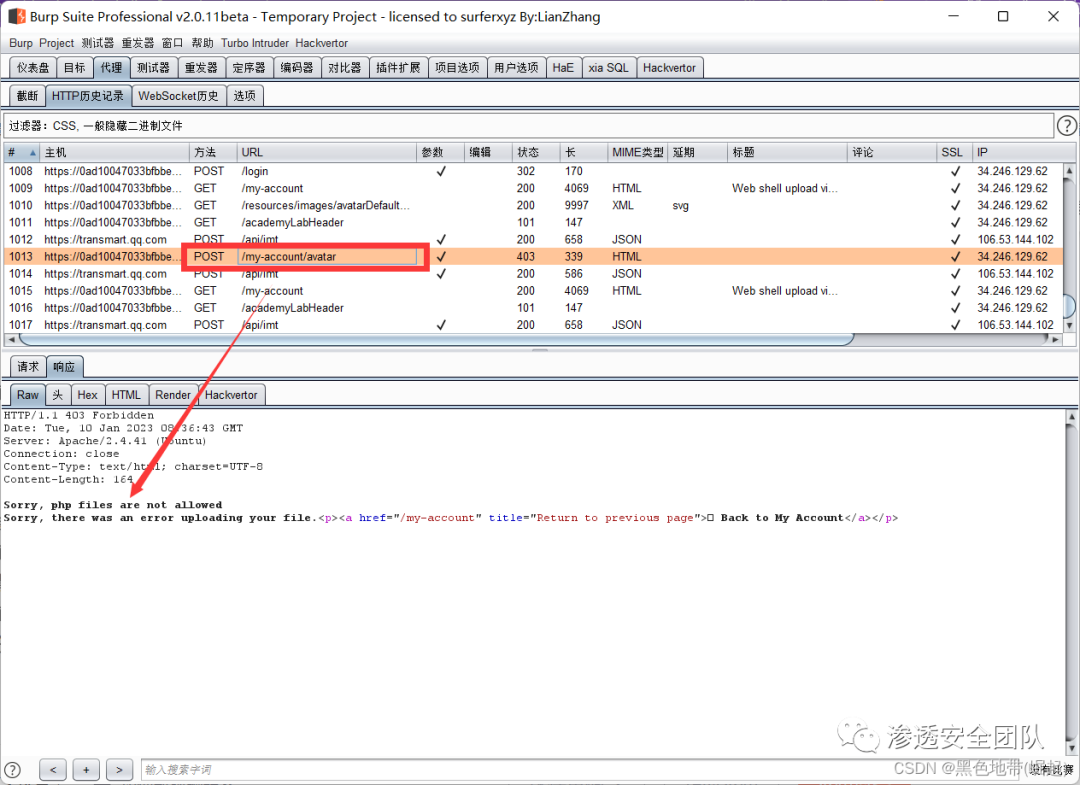Switch to the 对比器 tab
The height and width of the screenshot is (785, 1080).
[344, 67]
